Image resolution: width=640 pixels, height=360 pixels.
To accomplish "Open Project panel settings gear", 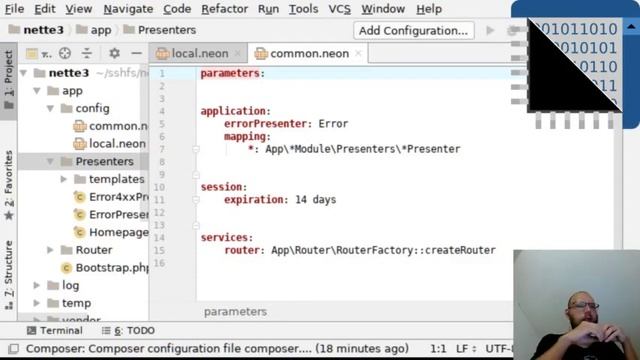I will [114, 53].
